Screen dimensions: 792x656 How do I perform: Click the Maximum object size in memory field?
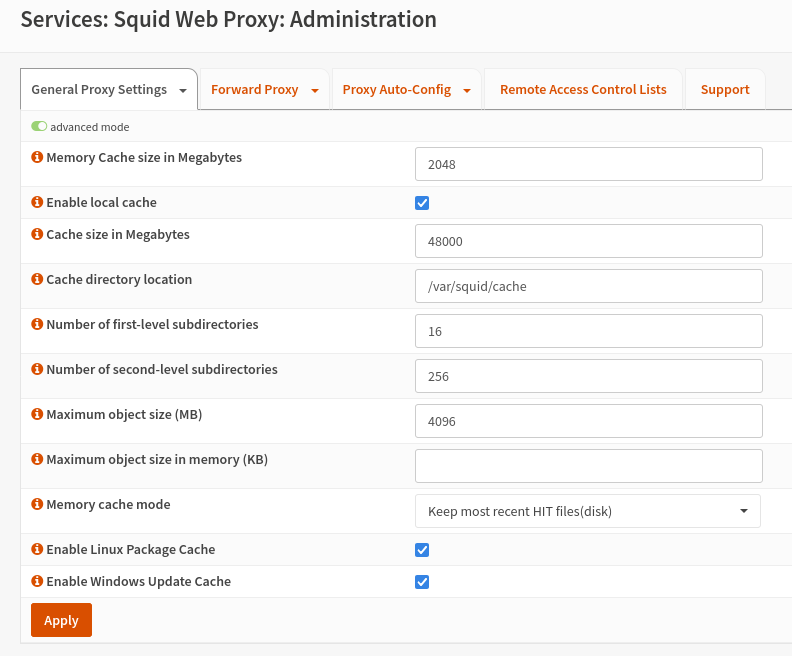click(588, 466)
